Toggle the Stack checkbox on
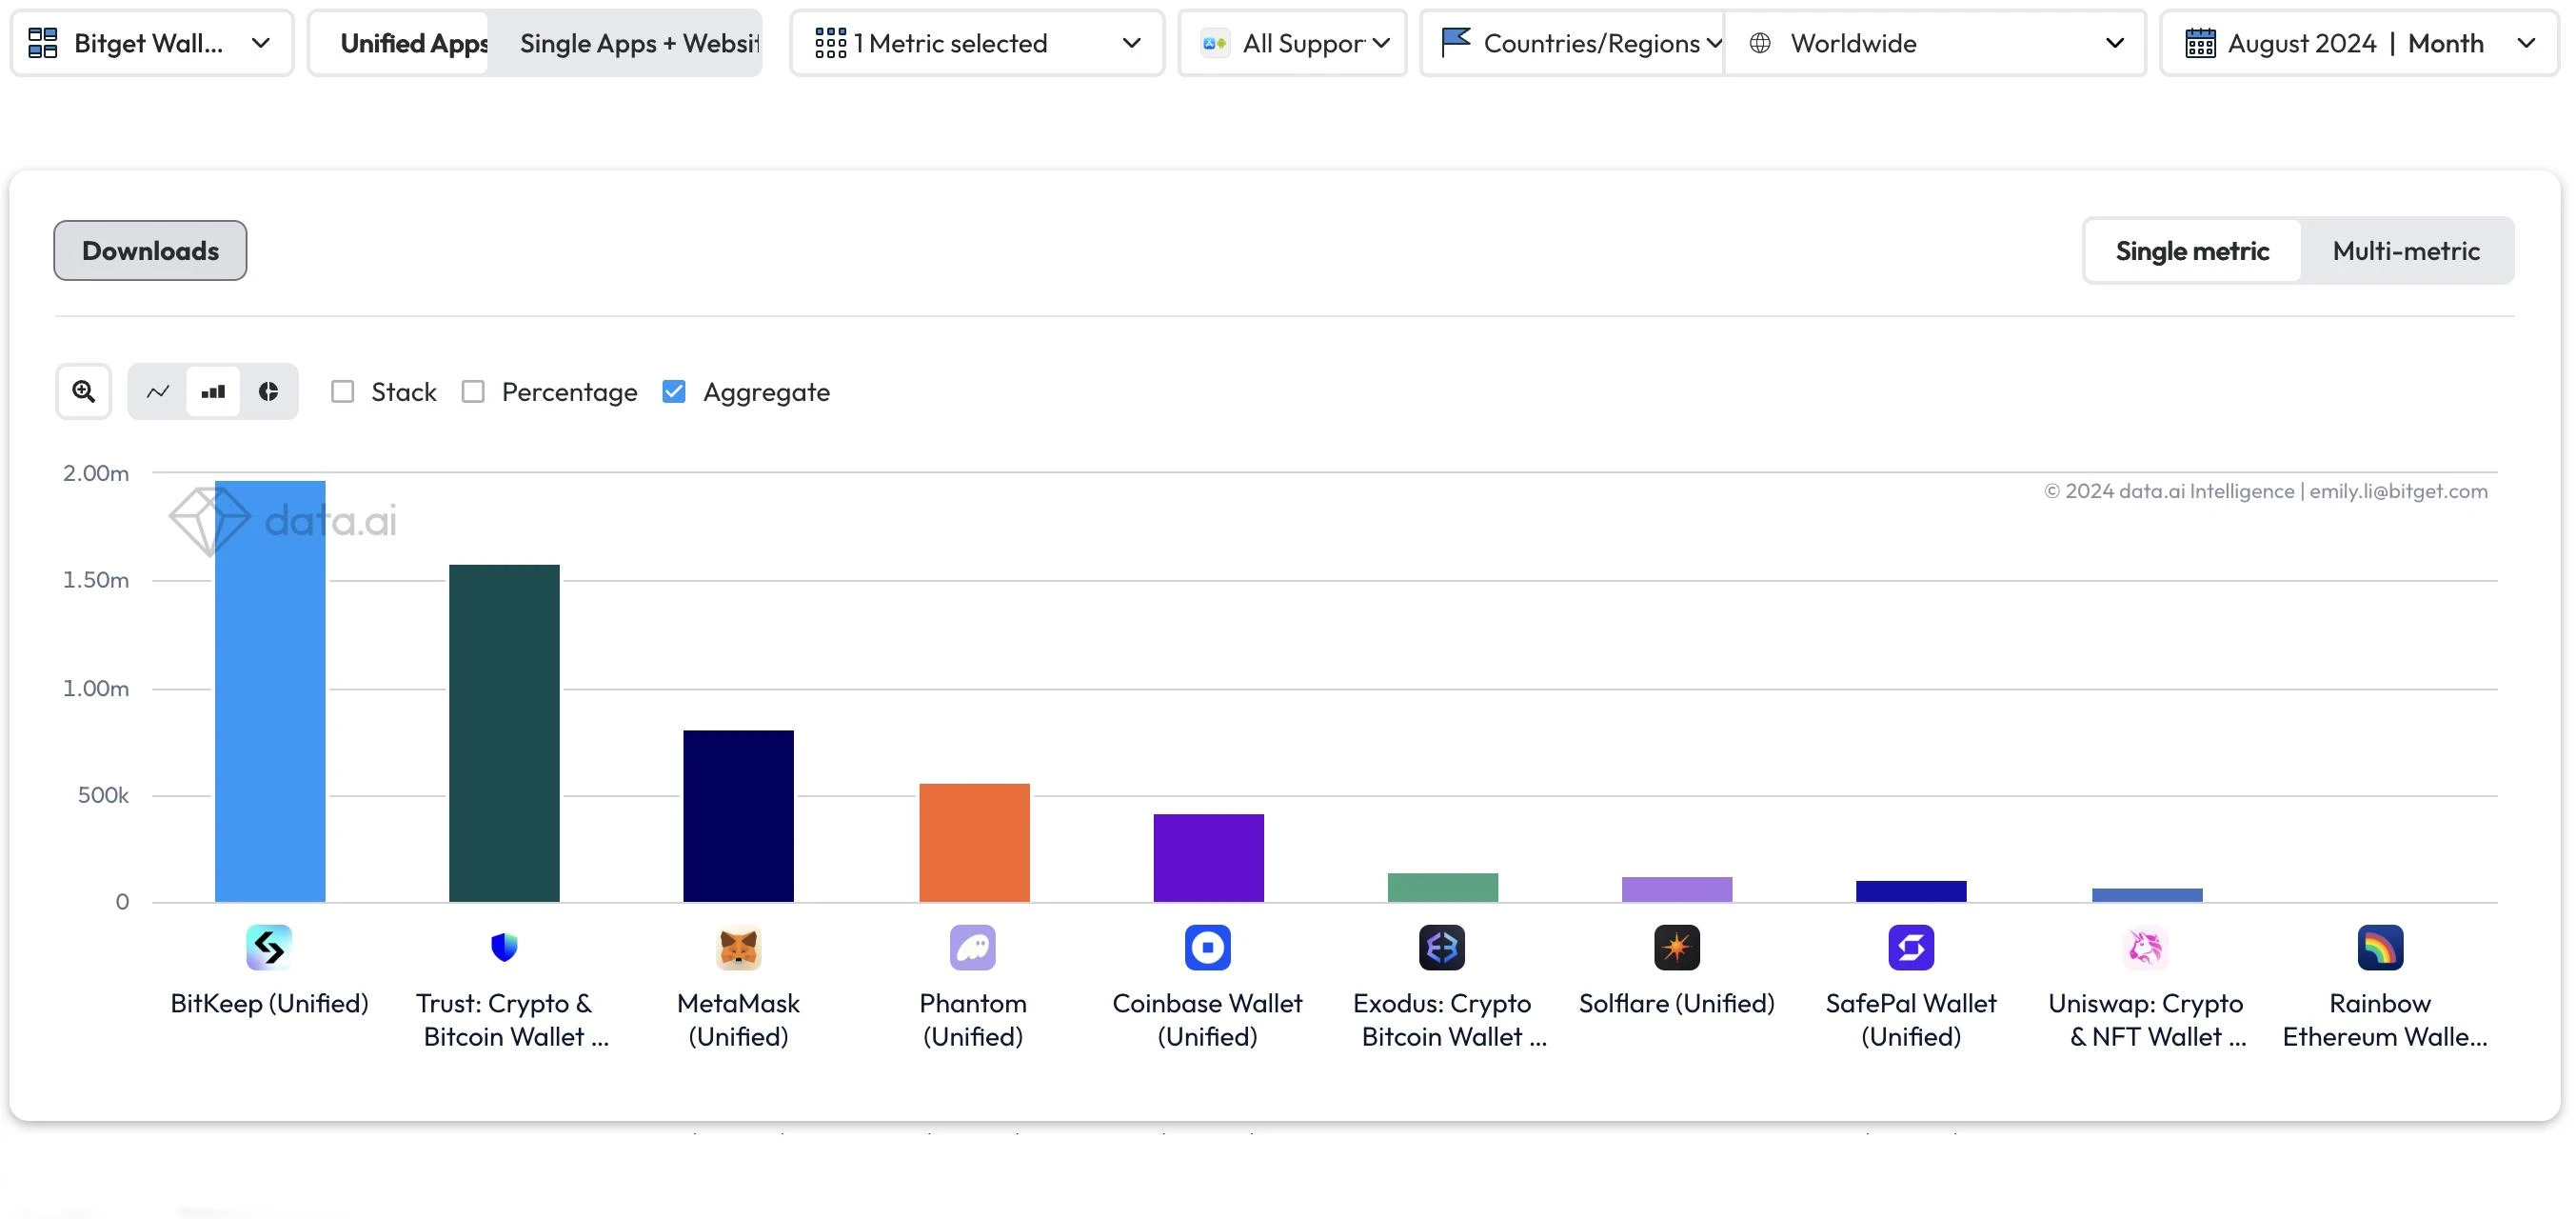2576x1219 pixels. click(x=342, y=391)
